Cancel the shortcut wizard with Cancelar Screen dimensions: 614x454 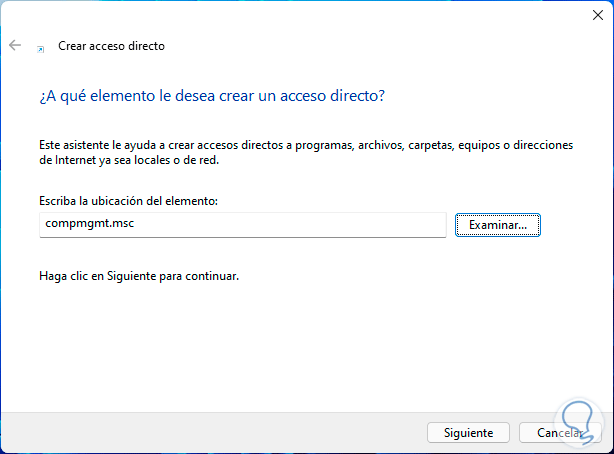click(x=555, y=433)
